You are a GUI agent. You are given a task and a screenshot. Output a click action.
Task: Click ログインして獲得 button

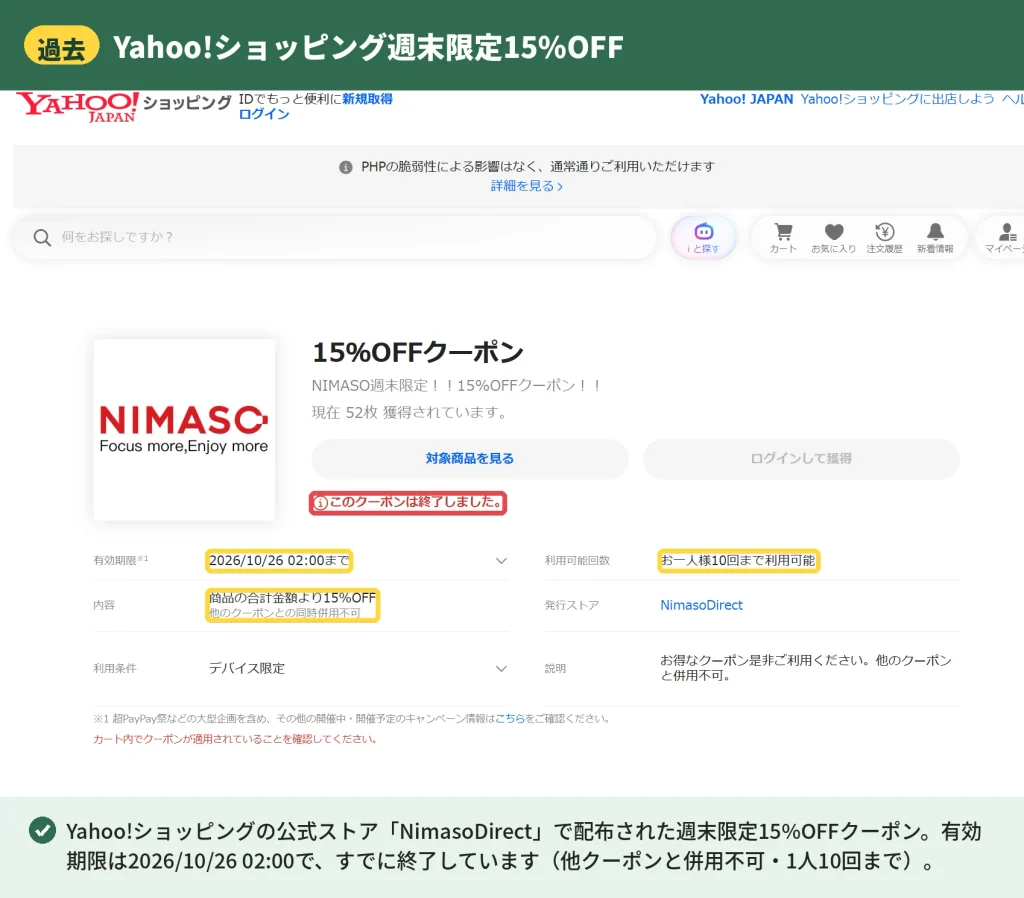point(801,458)
